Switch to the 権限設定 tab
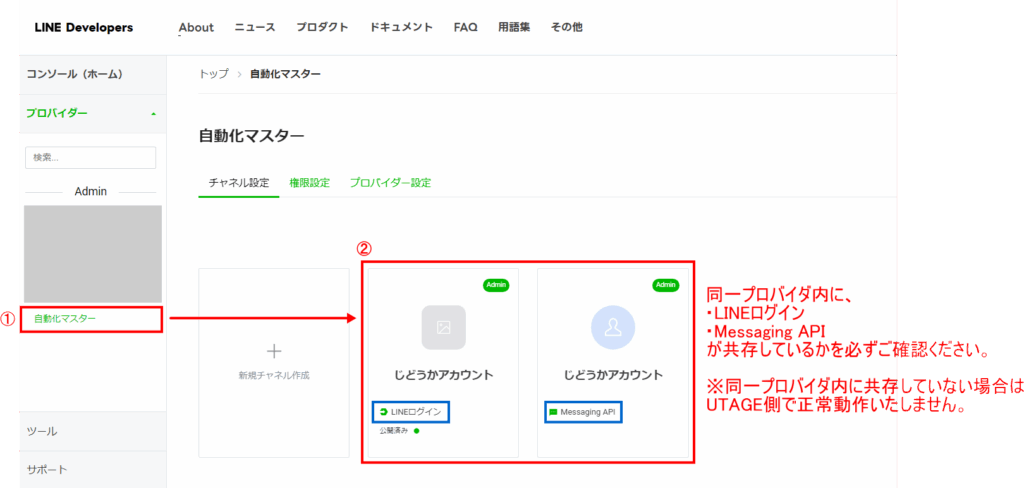The width and height of the screenshot is (1024, 488). (310, 183)
